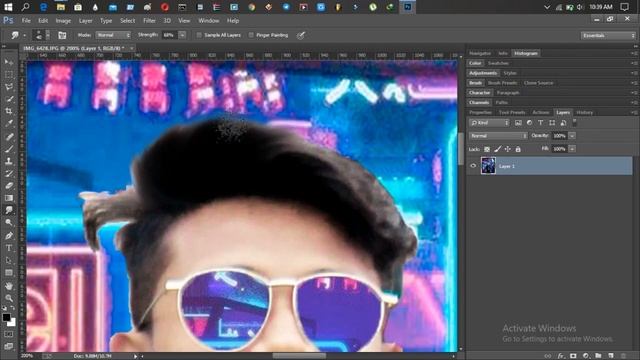Screen dimensions: 640x360
Task: Open the Essentials workspace dropdown
Action: tap(608, 36)
